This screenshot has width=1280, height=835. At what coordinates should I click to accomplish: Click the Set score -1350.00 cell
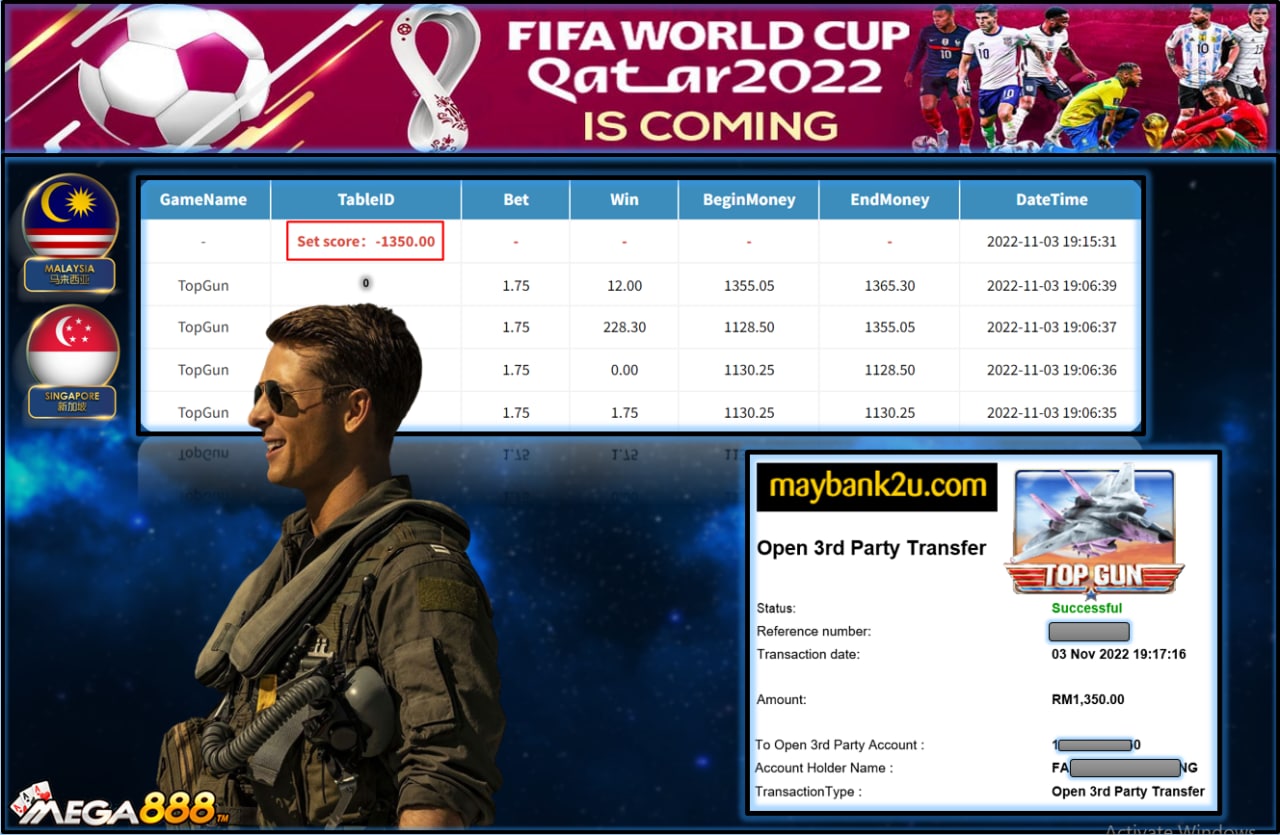(x=365, y=241)
